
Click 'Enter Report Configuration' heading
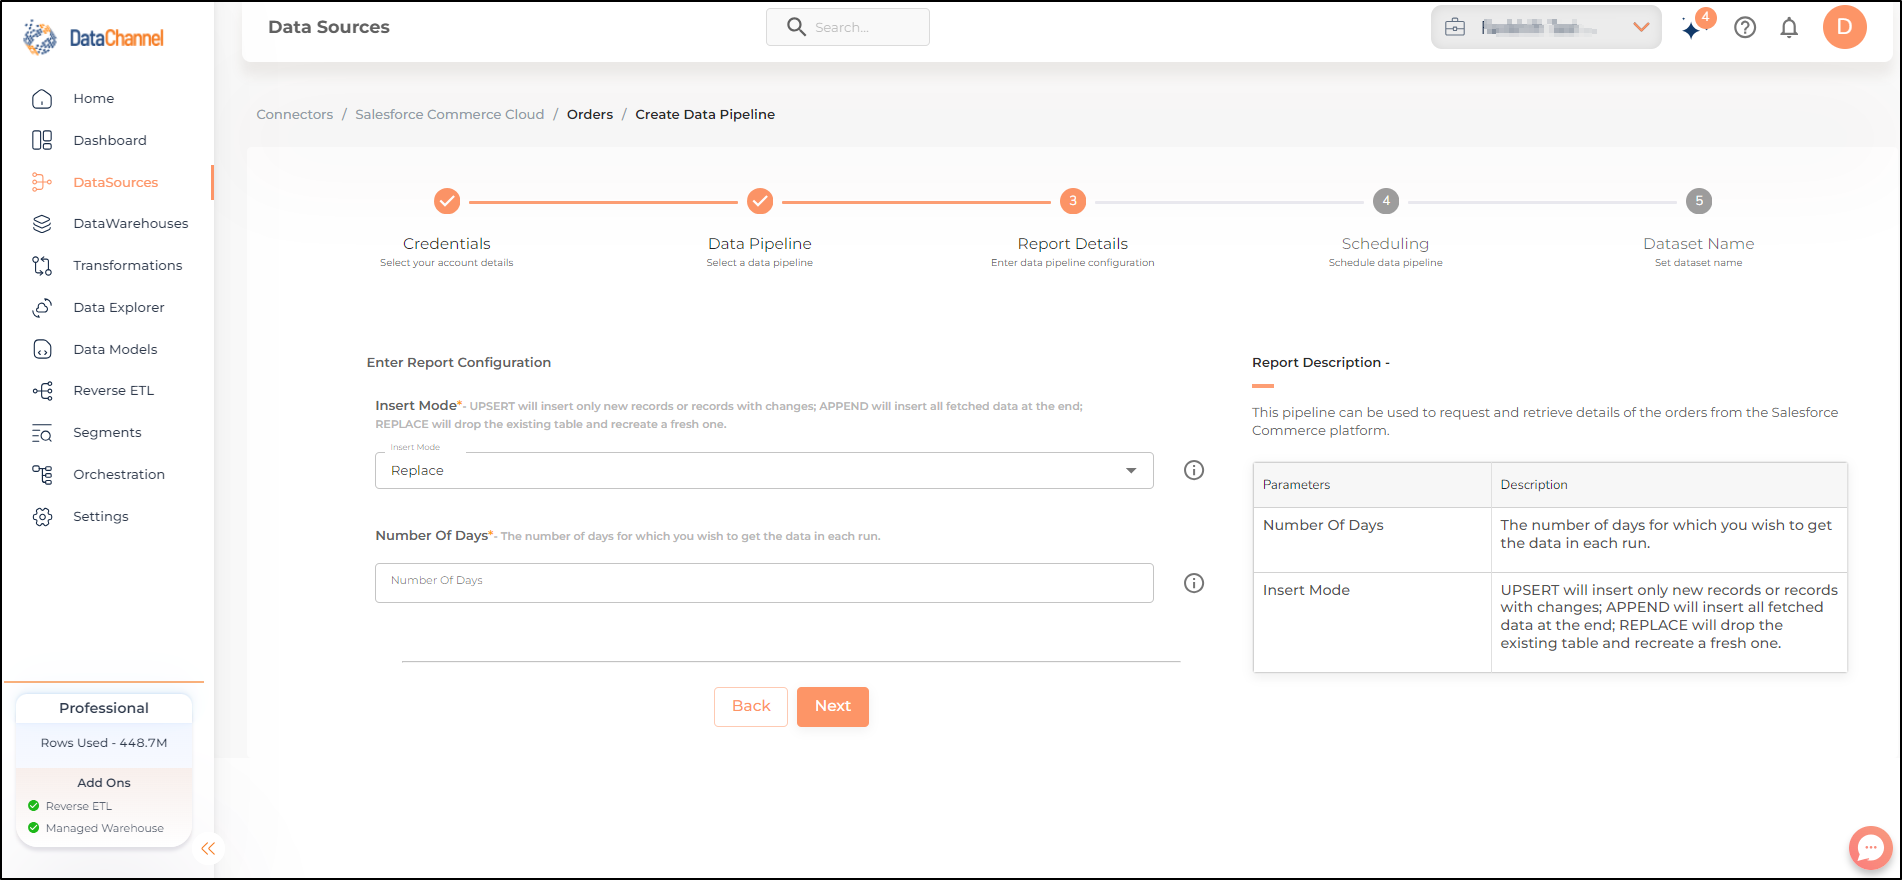(459, 362)
